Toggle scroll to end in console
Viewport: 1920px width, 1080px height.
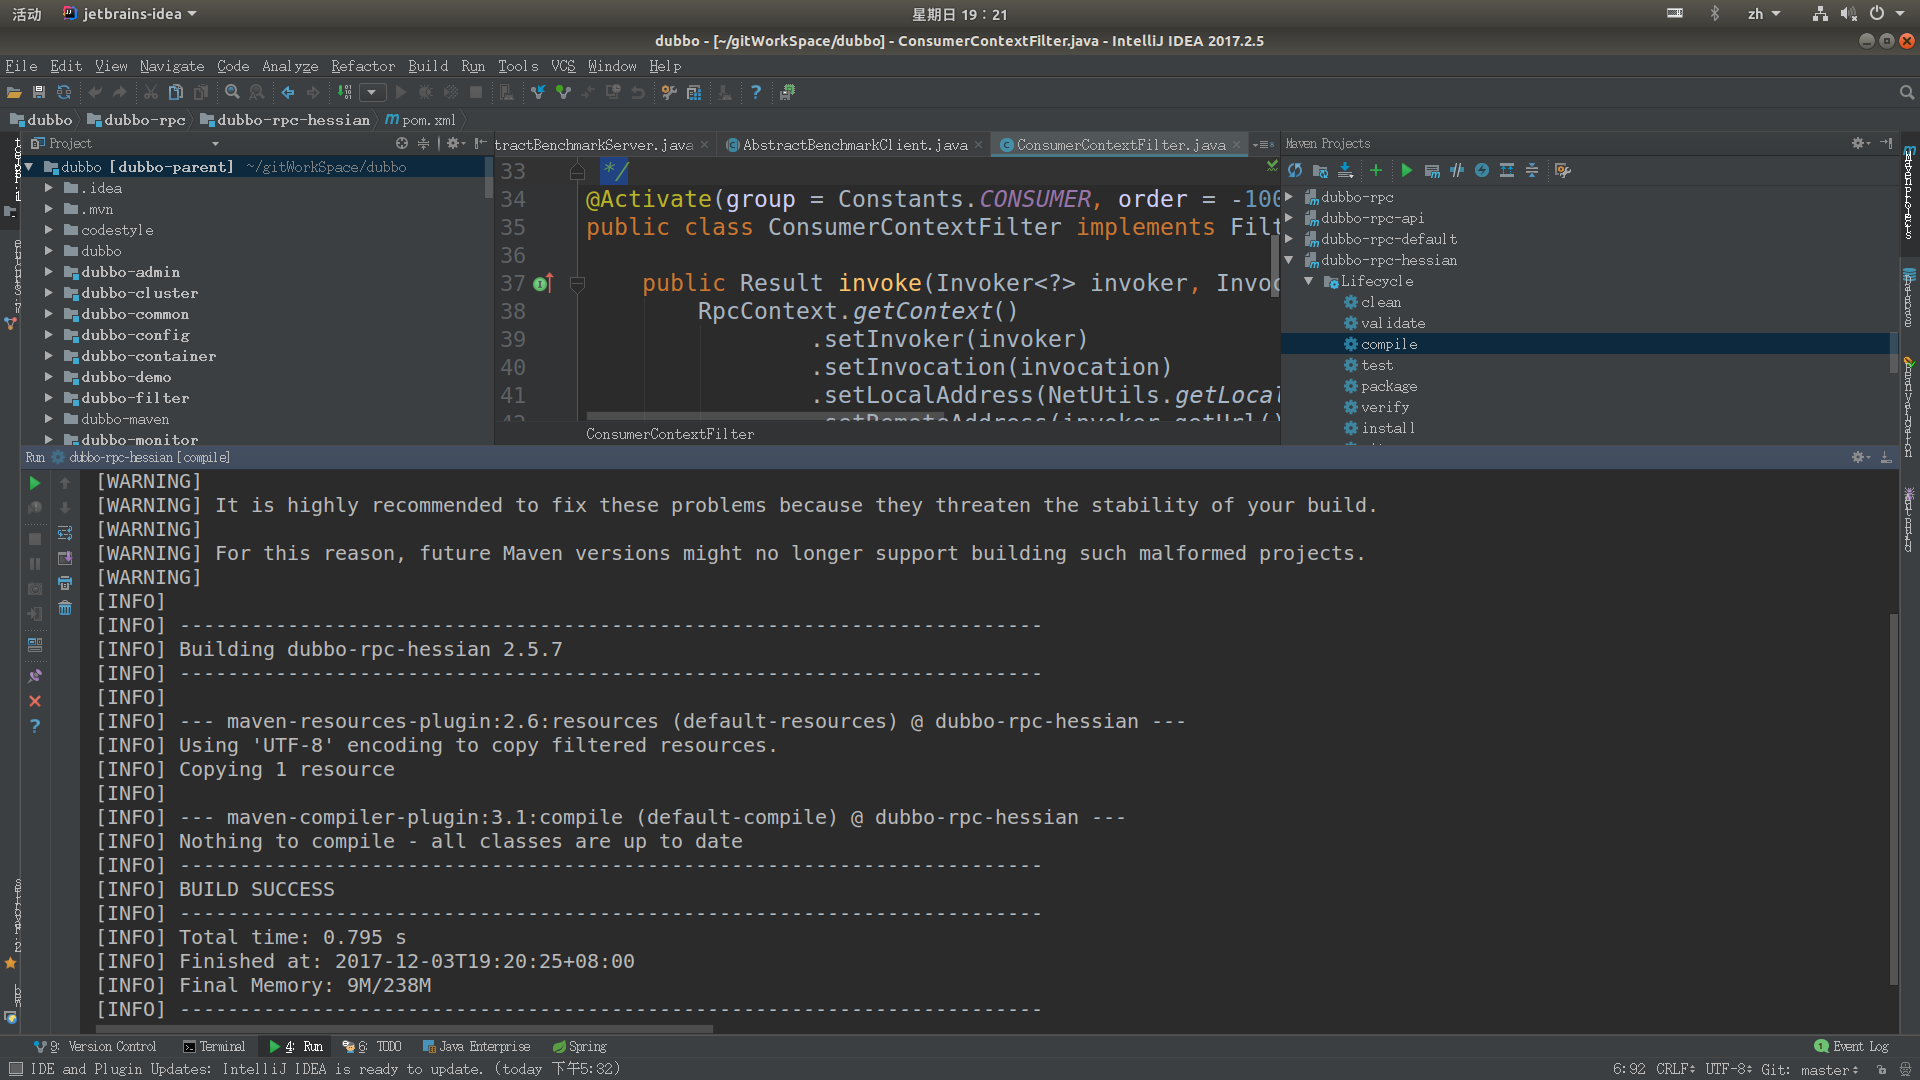pos(65,558)
